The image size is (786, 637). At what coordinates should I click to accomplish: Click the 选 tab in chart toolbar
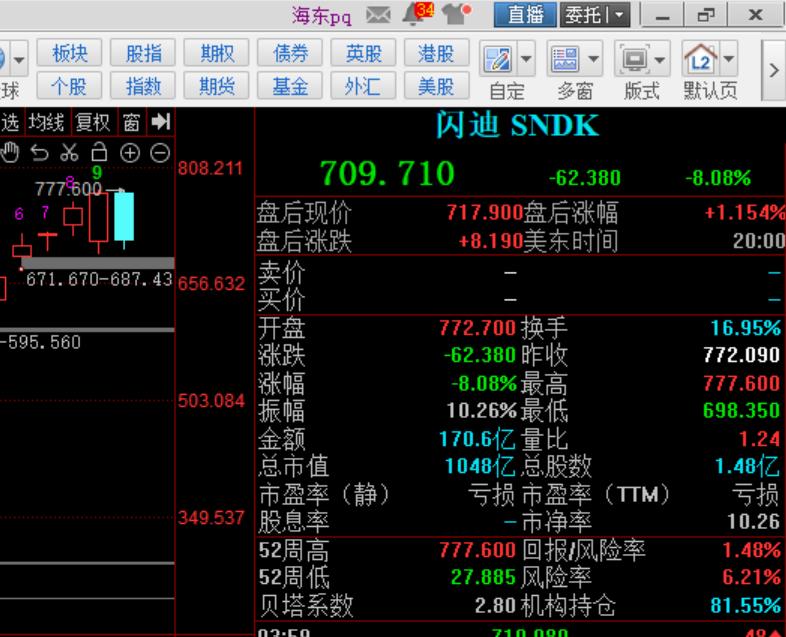(10, 122)
